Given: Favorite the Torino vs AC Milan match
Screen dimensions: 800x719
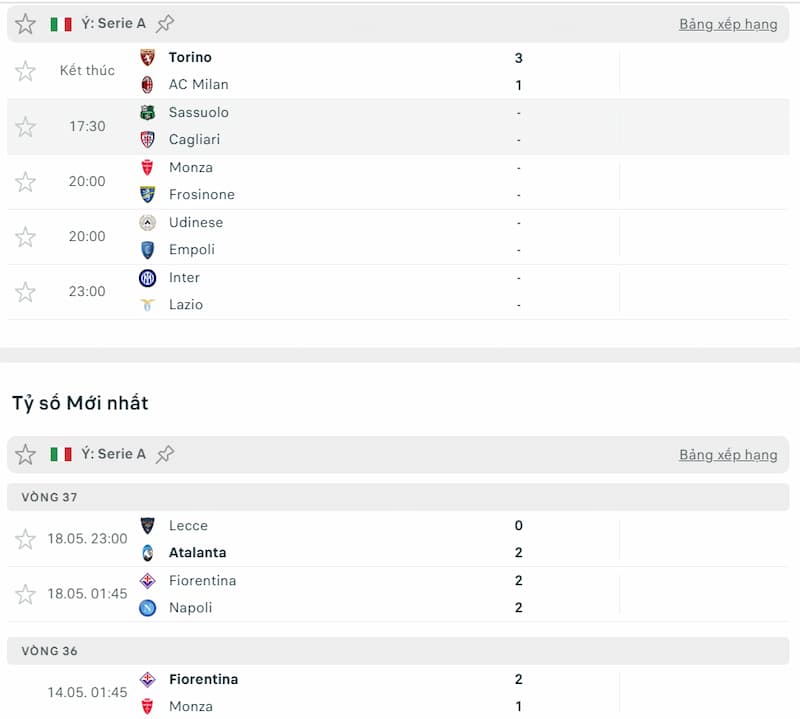Looking at the screenshot, I should click(x=25, y=71).
